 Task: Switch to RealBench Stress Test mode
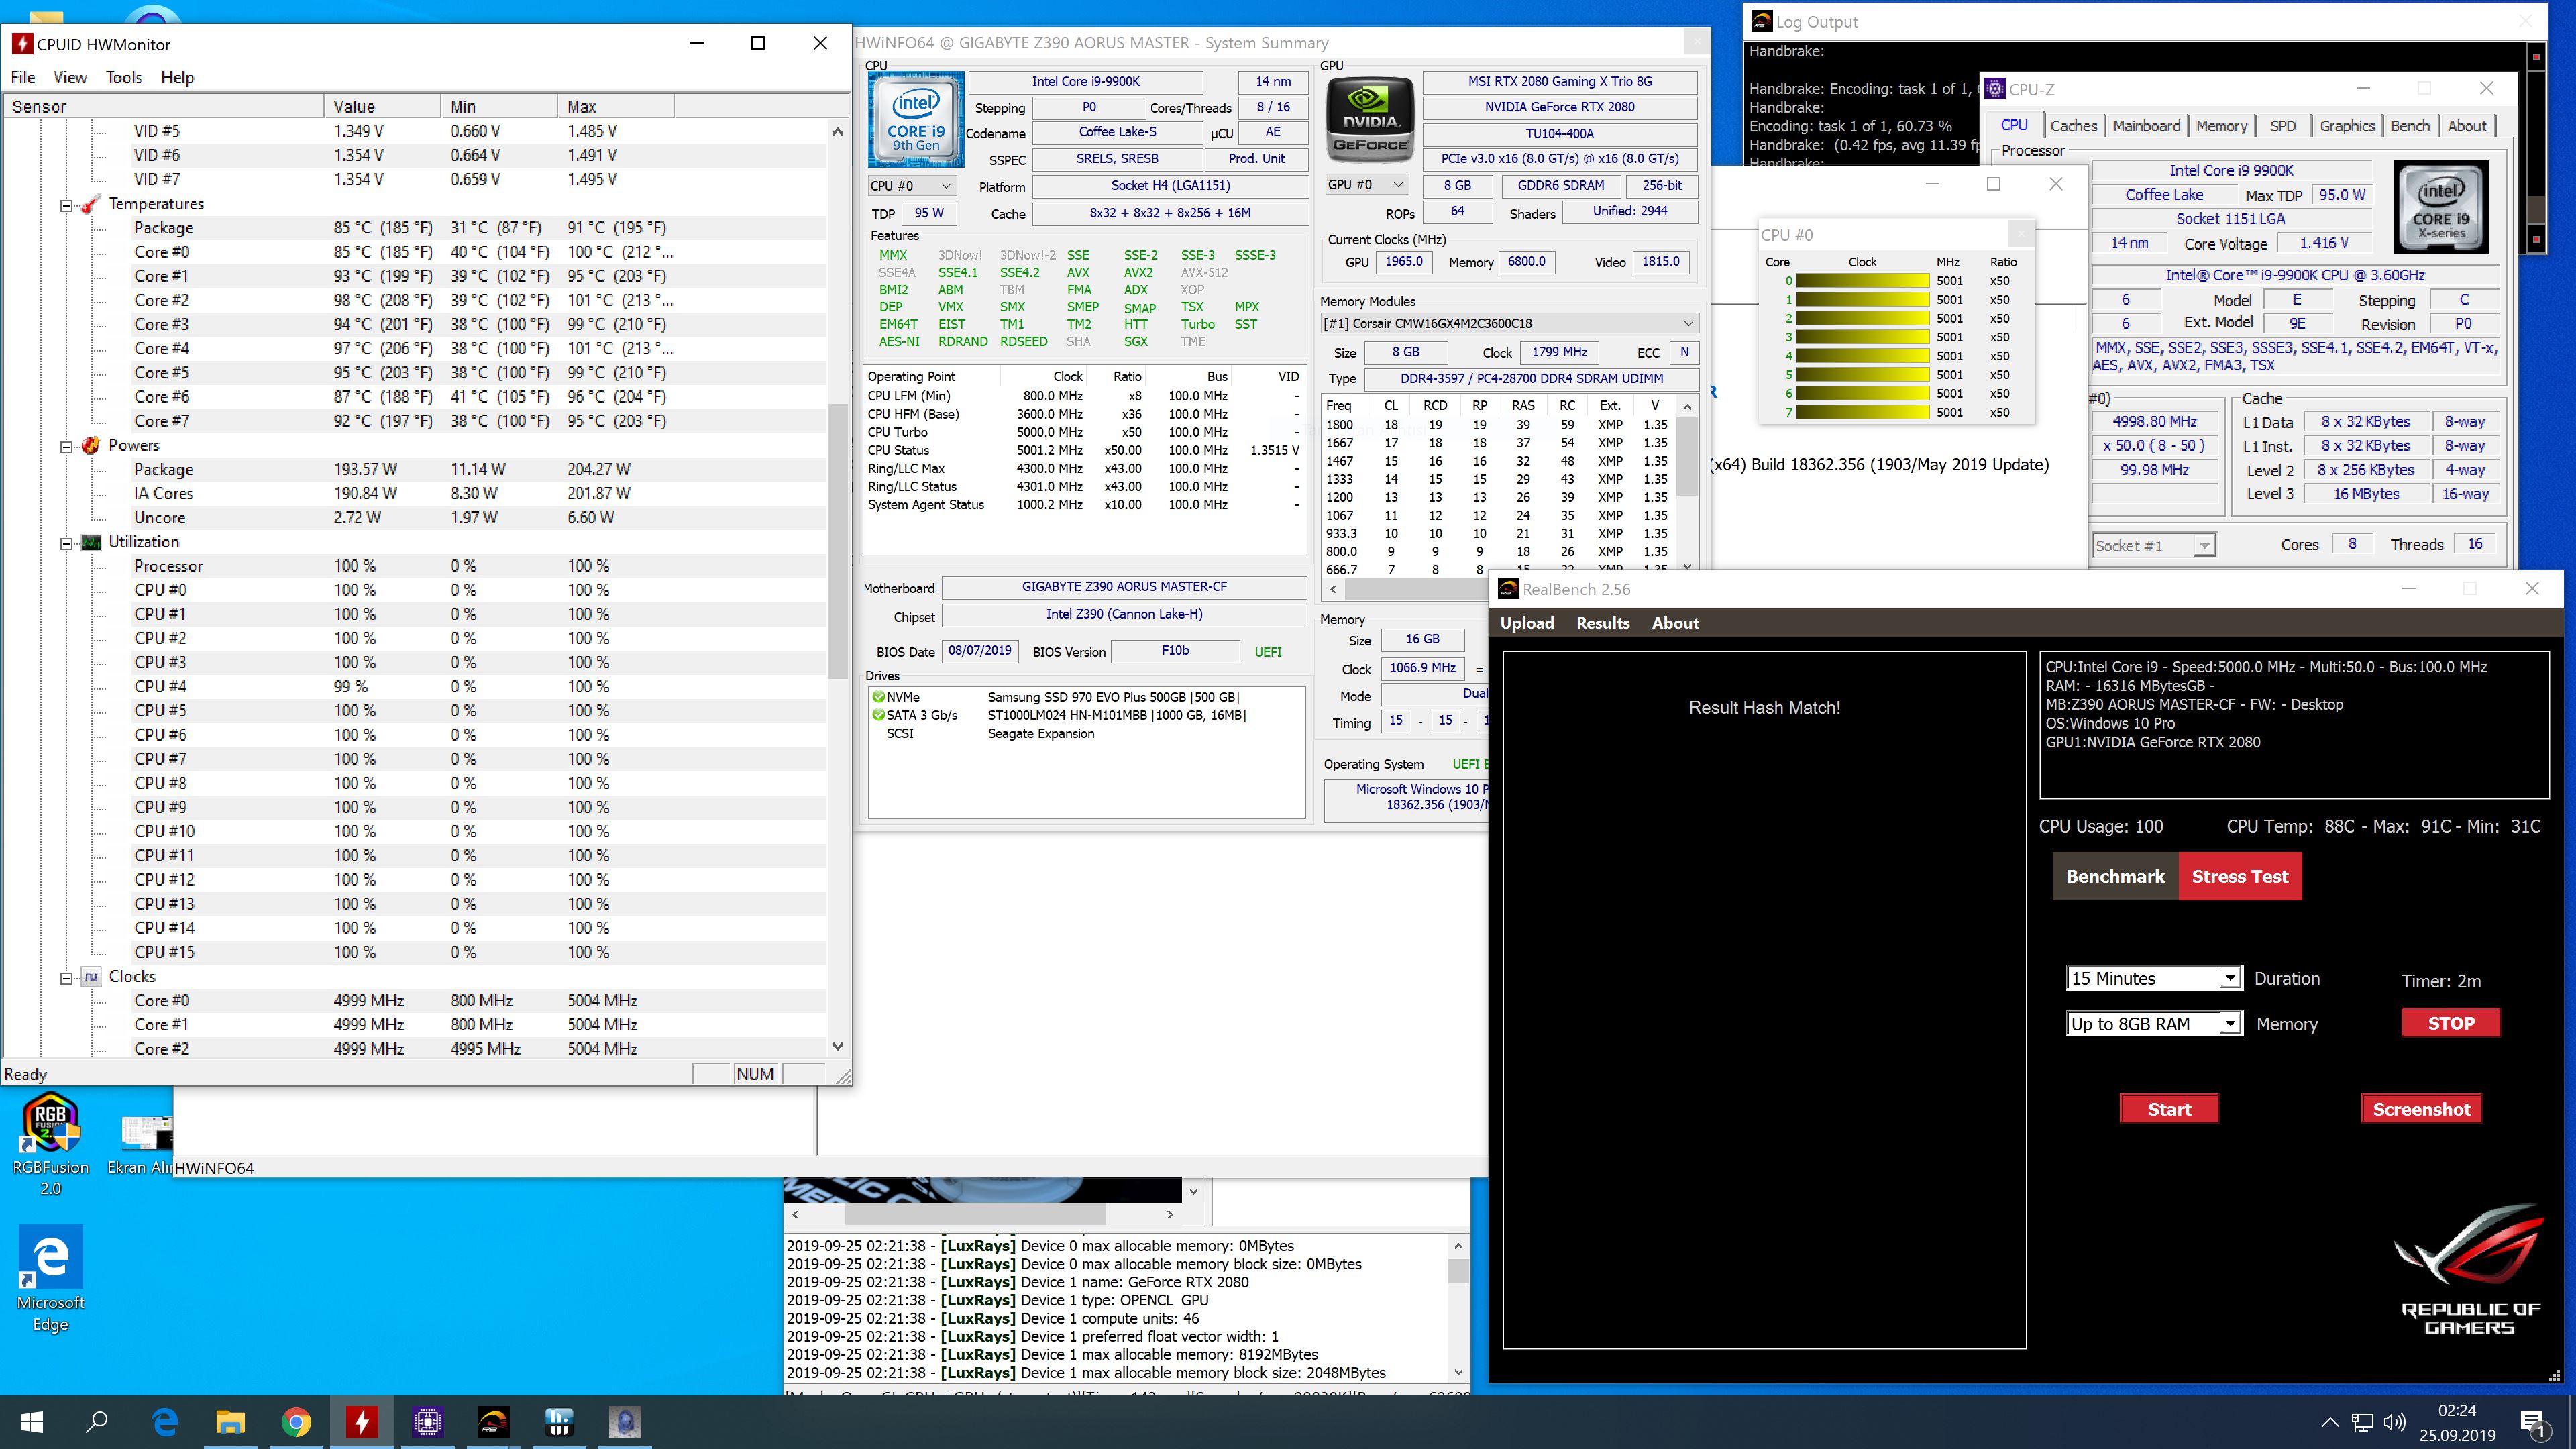pos(2239,876)
